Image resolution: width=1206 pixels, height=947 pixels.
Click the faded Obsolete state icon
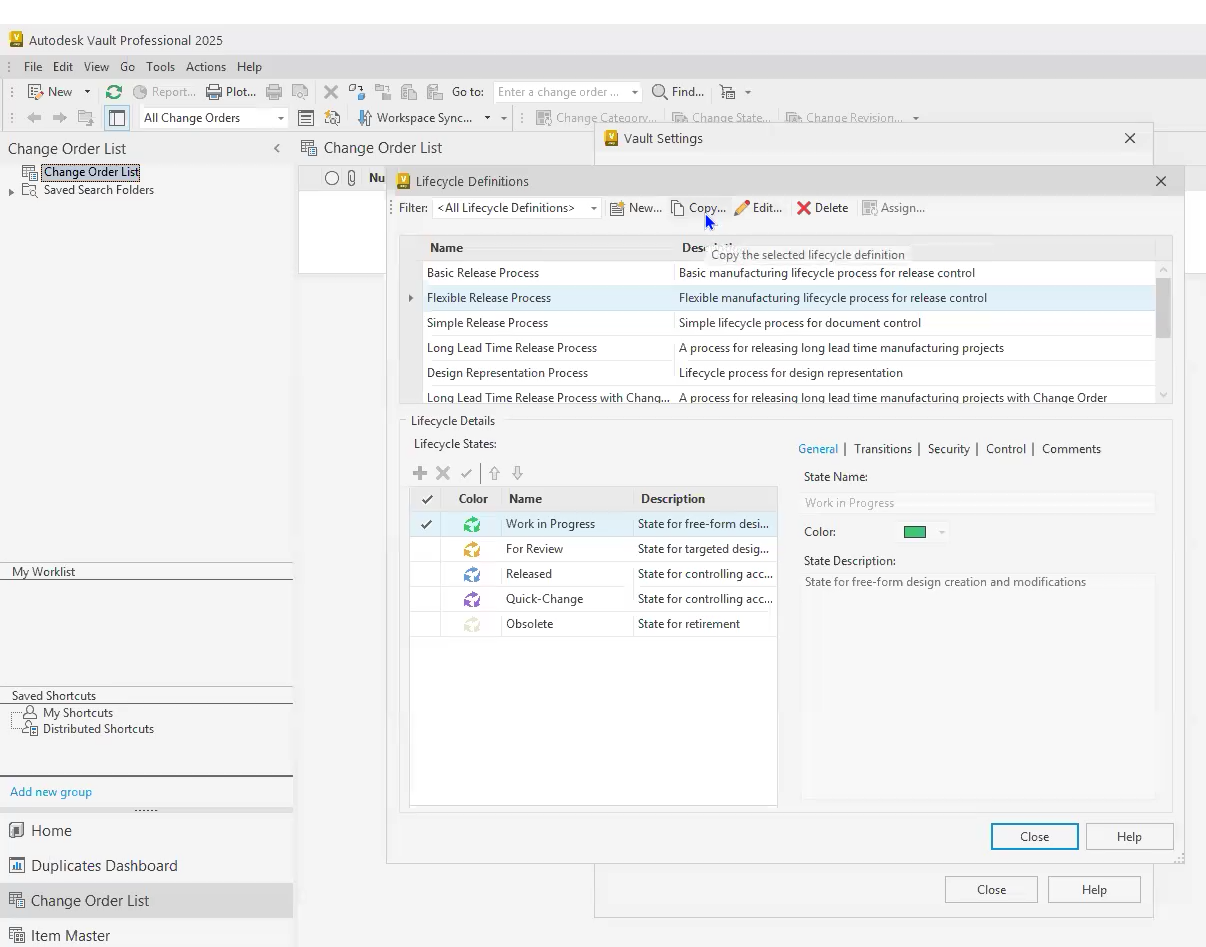(472, 624)
